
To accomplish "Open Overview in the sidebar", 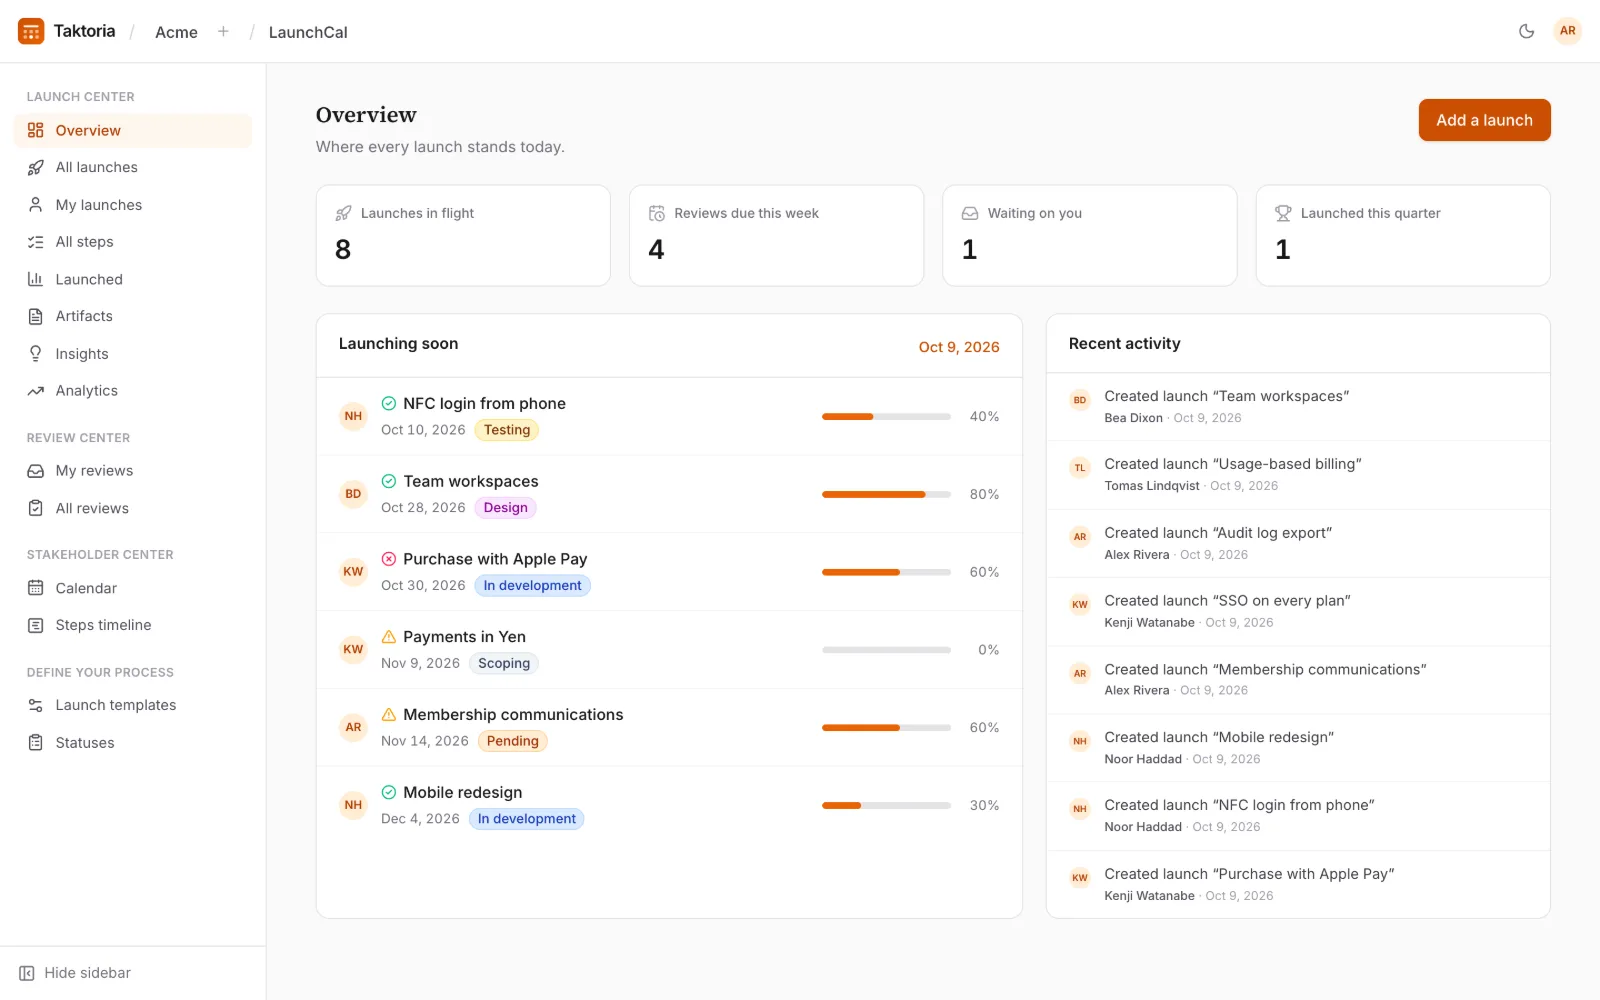I will pos(133,130).
